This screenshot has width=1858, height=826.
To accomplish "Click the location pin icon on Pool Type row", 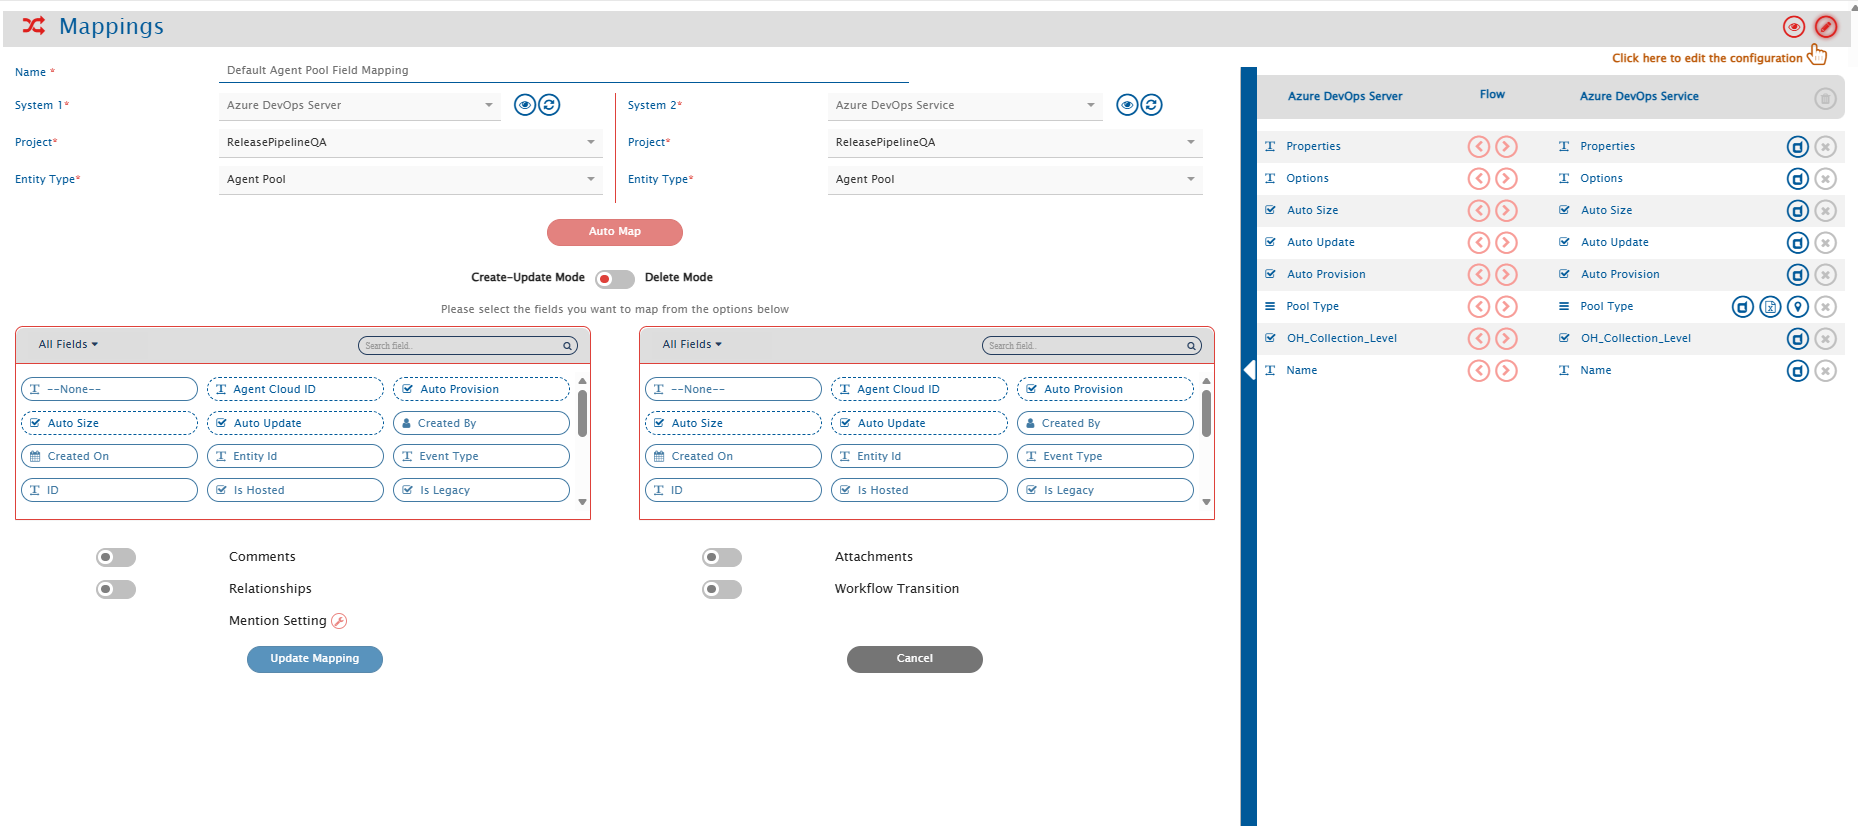I will 1797,307.
